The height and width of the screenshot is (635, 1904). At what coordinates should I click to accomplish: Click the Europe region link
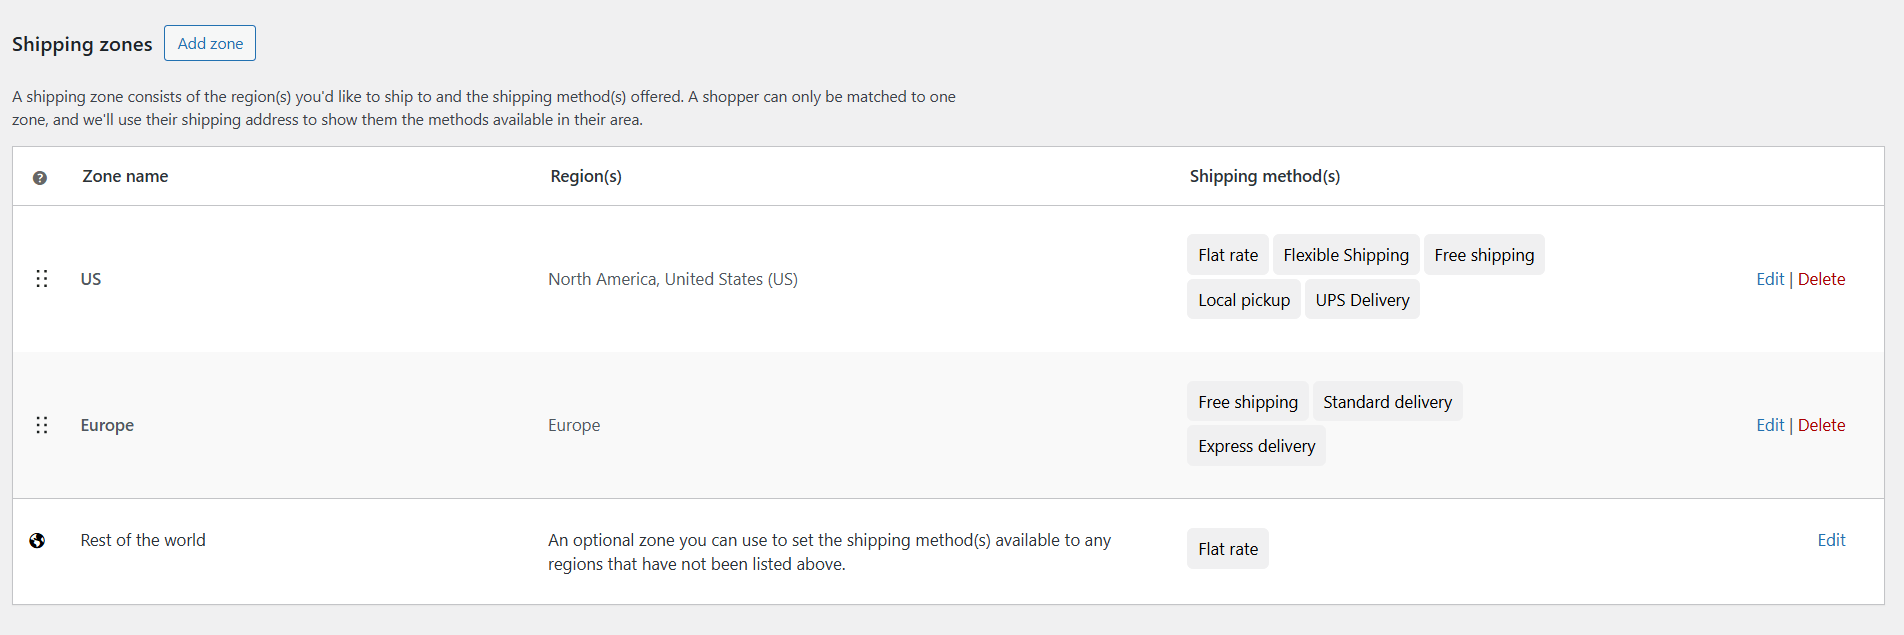point(573,425)
